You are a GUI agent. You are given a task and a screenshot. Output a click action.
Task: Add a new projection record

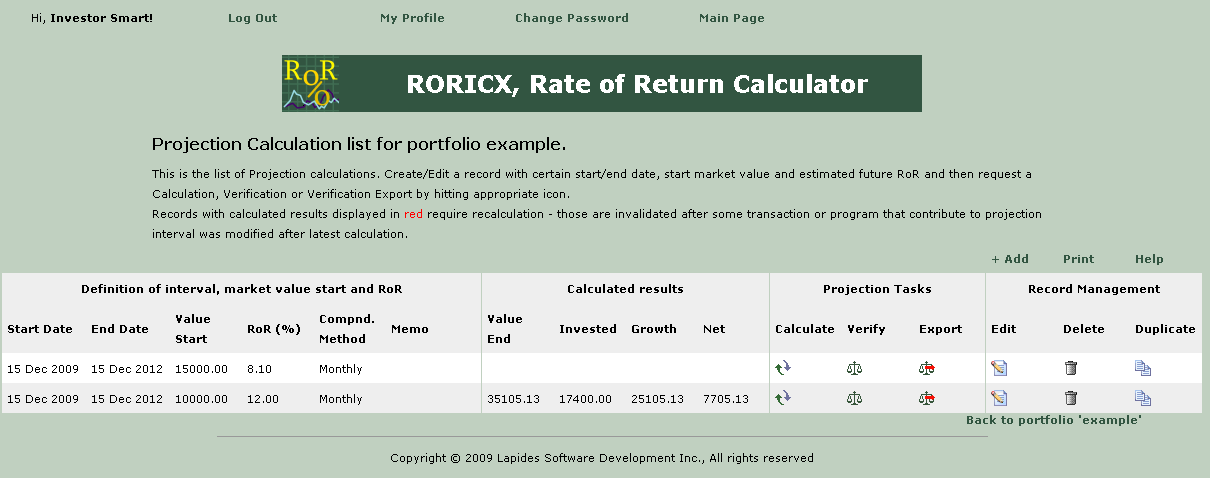1010,259
